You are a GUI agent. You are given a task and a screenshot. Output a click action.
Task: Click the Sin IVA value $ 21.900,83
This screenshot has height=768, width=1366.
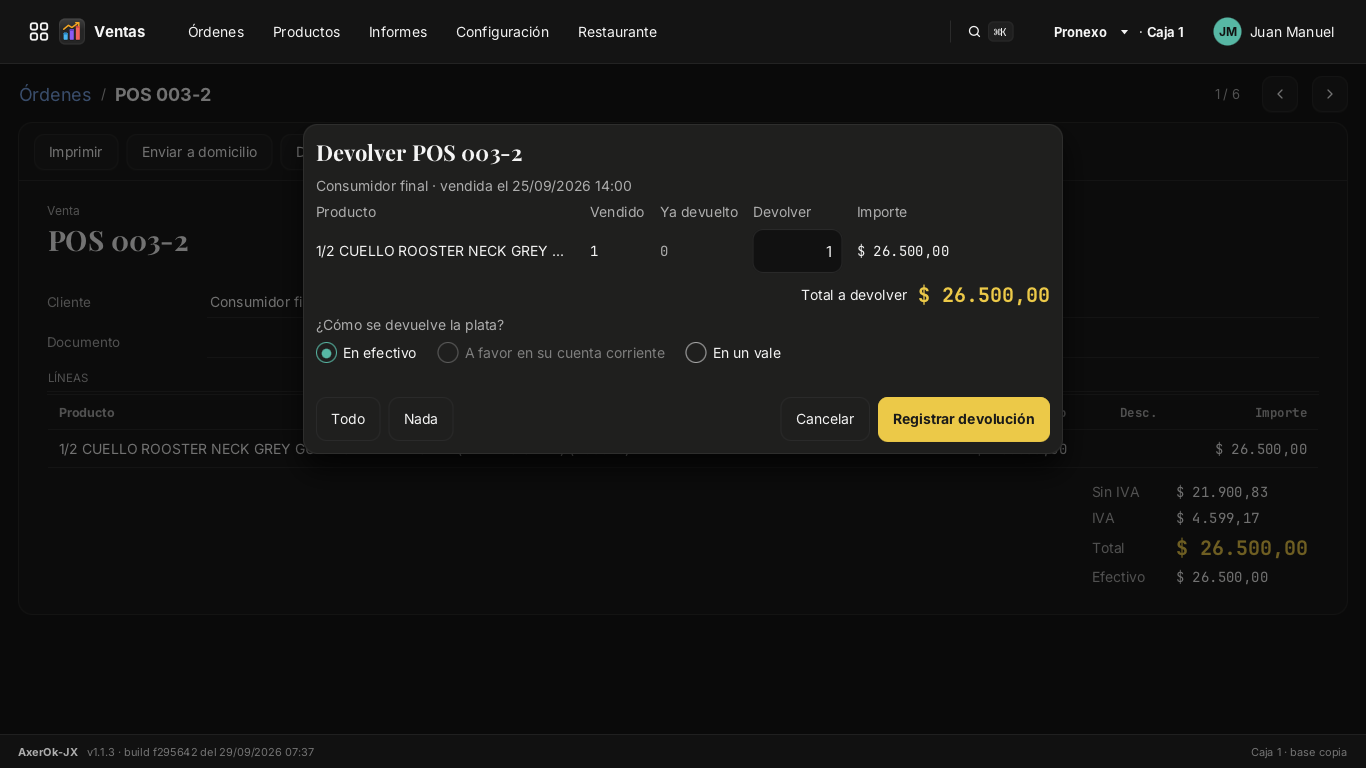click(1222, 492)
